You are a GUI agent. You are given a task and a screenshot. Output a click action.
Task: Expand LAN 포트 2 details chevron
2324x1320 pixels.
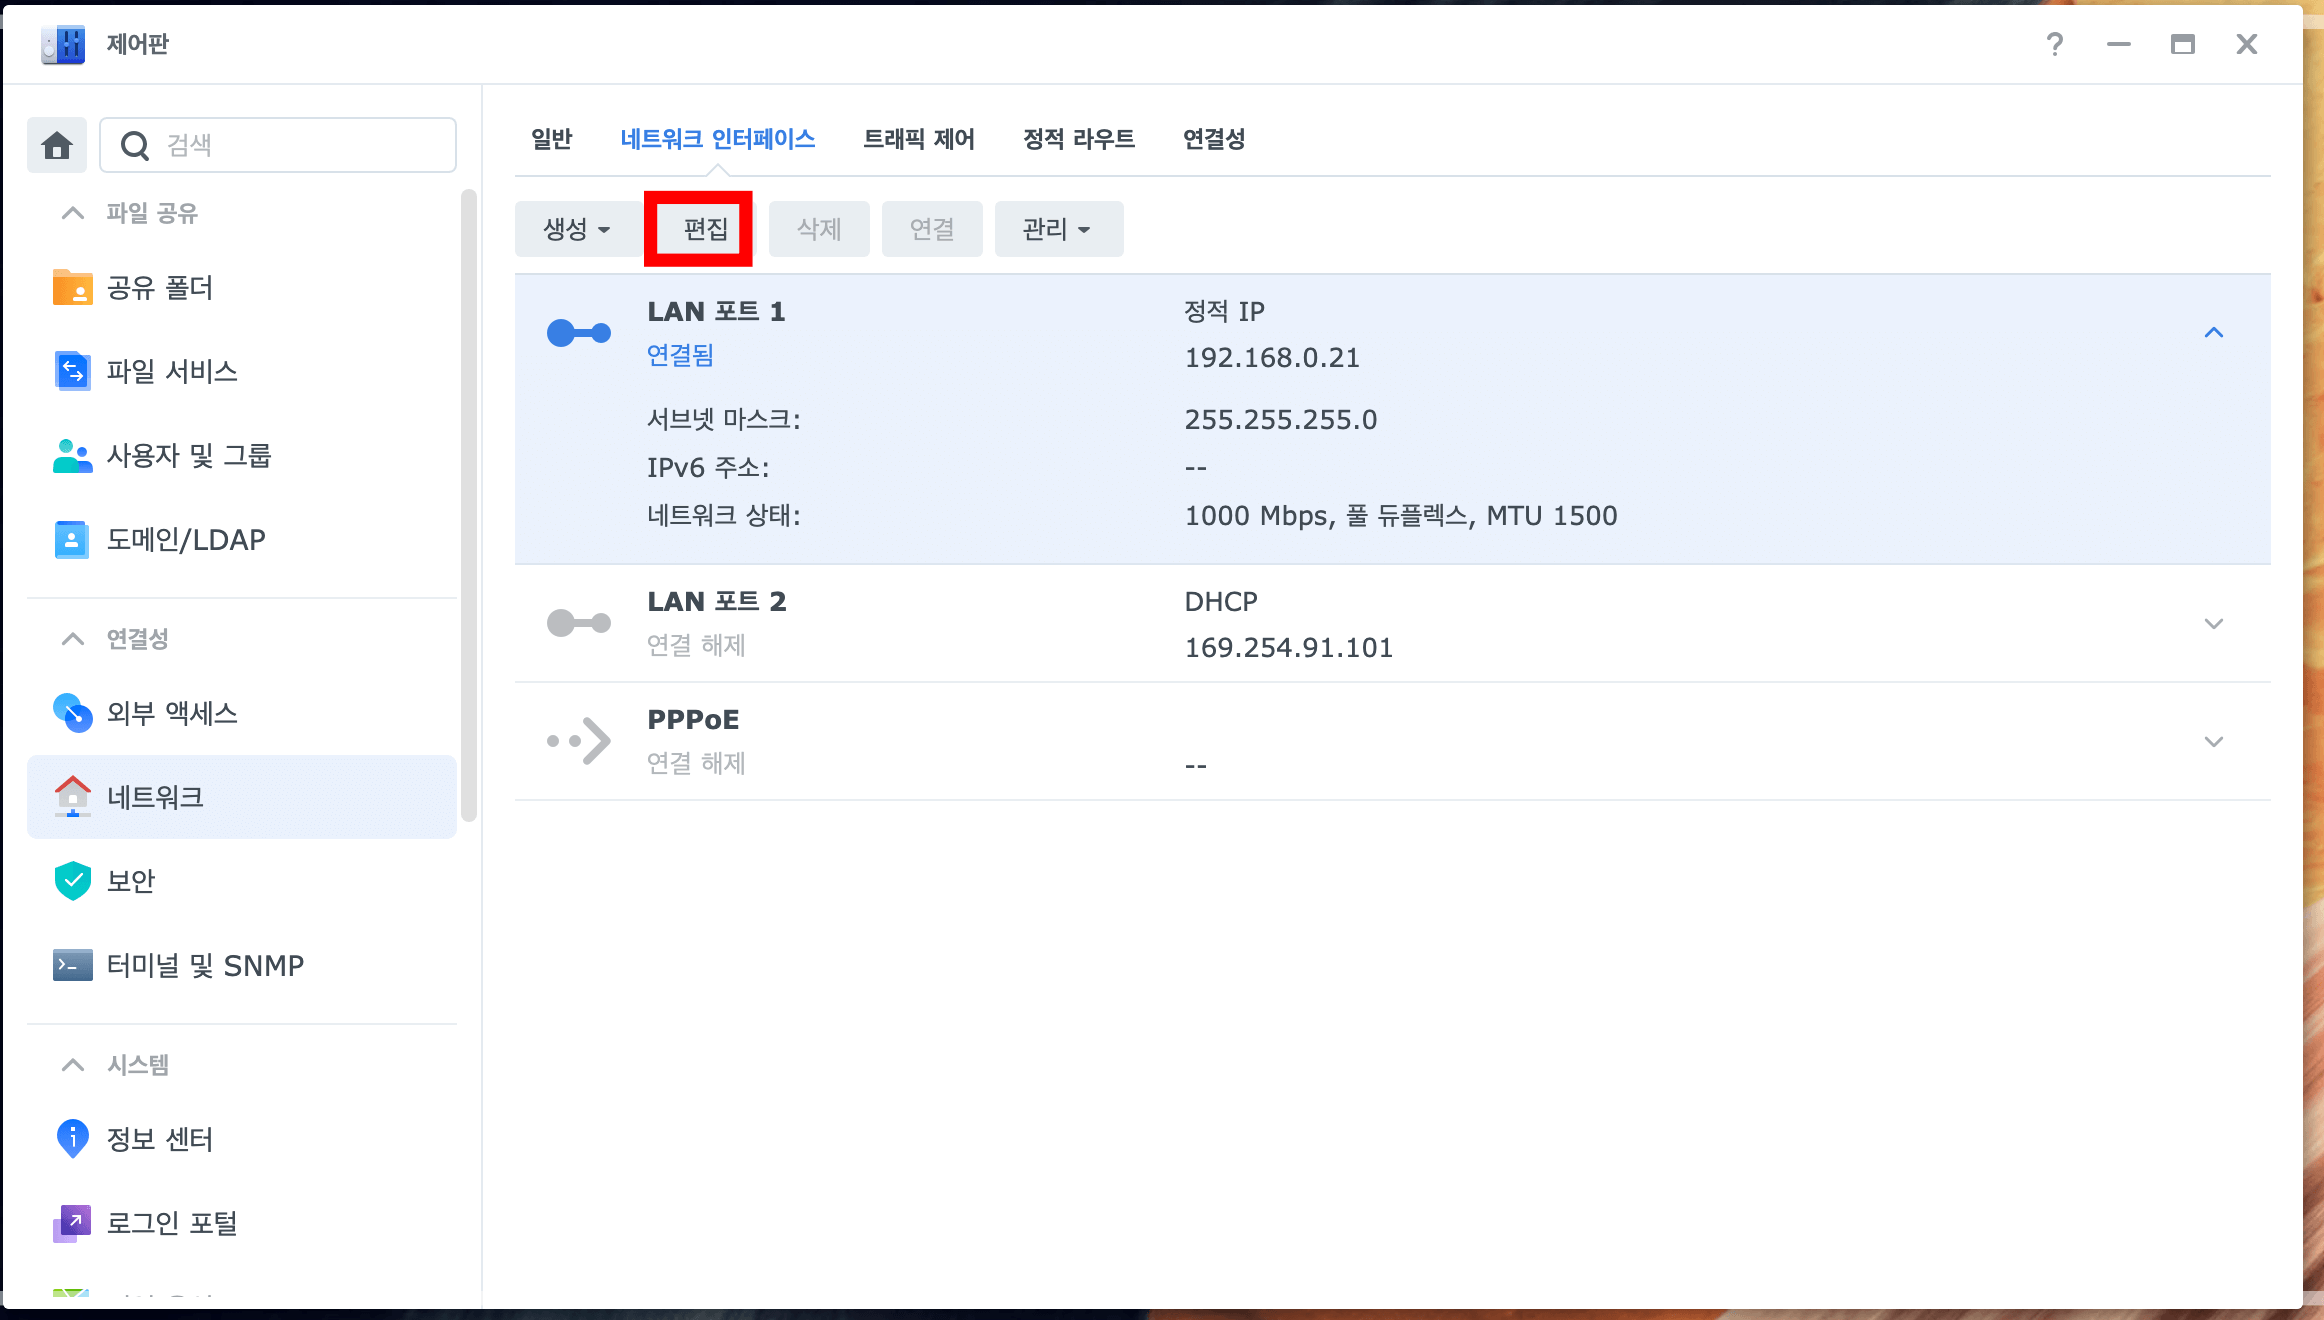click(x=2214, y=623)
